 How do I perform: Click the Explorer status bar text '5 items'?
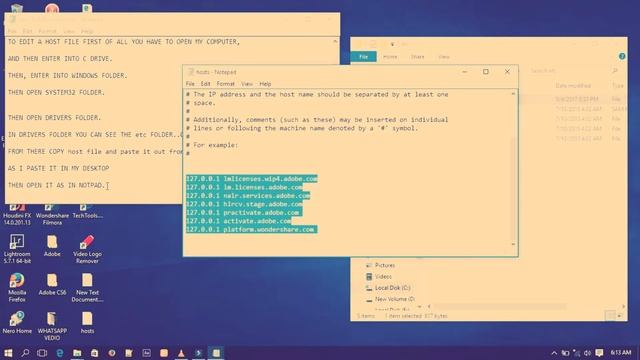366,316
